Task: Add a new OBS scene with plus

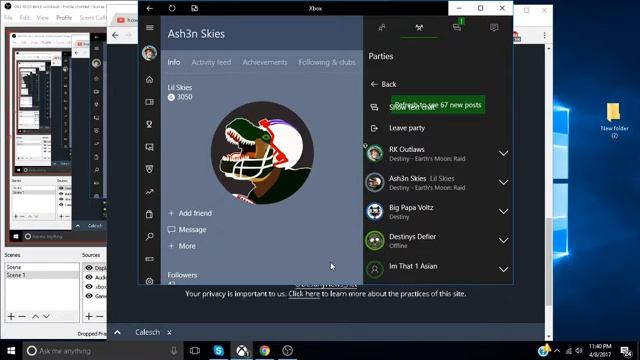Action: point(11,316)
